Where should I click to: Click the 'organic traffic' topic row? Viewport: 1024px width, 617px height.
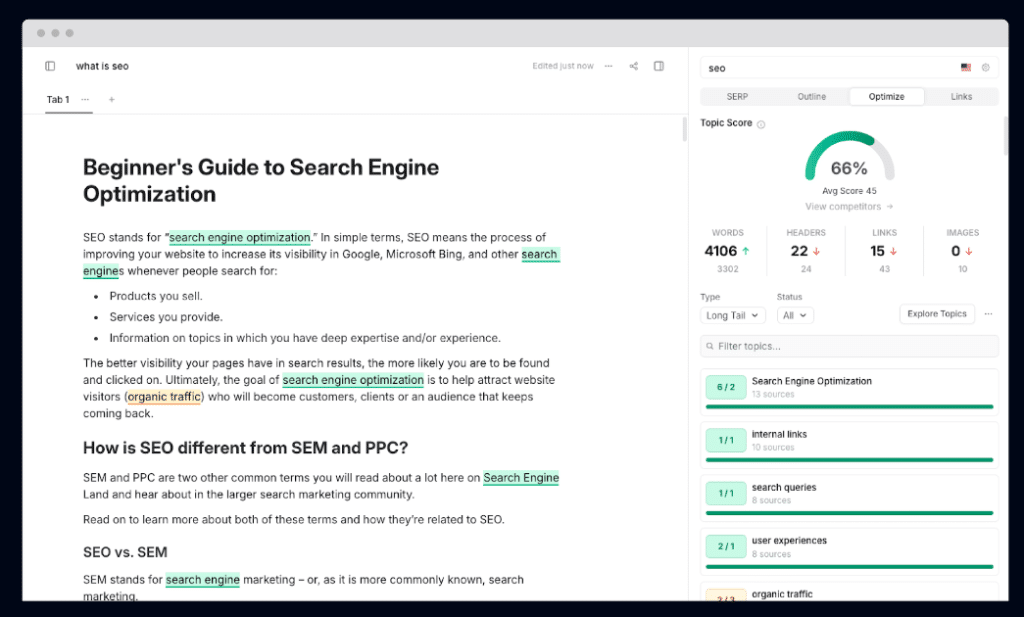pyautogui.click(x=849, y=593)
